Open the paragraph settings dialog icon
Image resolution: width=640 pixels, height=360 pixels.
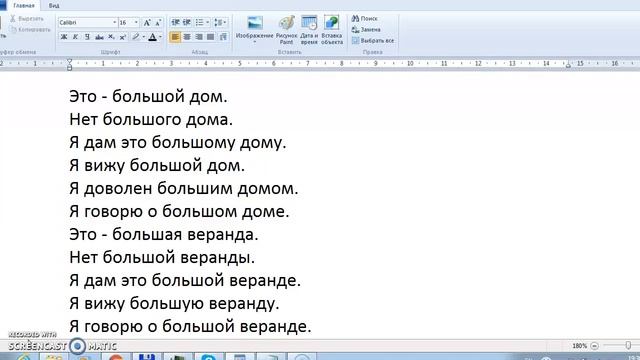click(223, 37)
